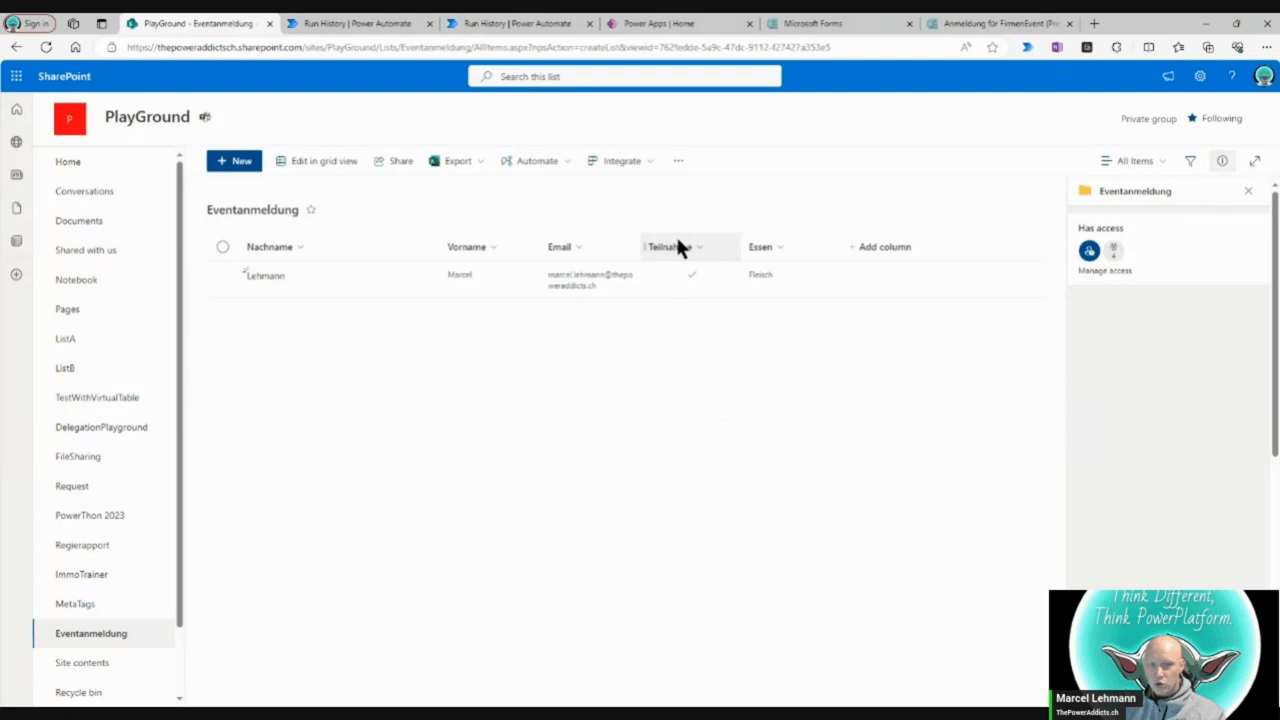Viewport: 1280px width, 720px height.
Task: Open the filter pane funnel icon
Action: click(x=1190, y=161)
